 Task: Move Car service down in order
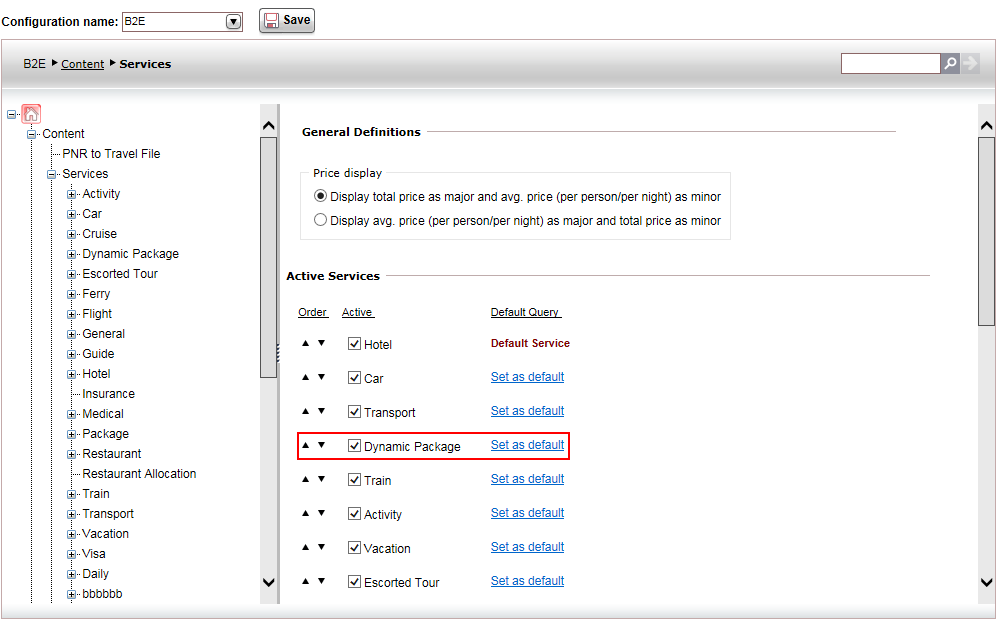(321, 377)
